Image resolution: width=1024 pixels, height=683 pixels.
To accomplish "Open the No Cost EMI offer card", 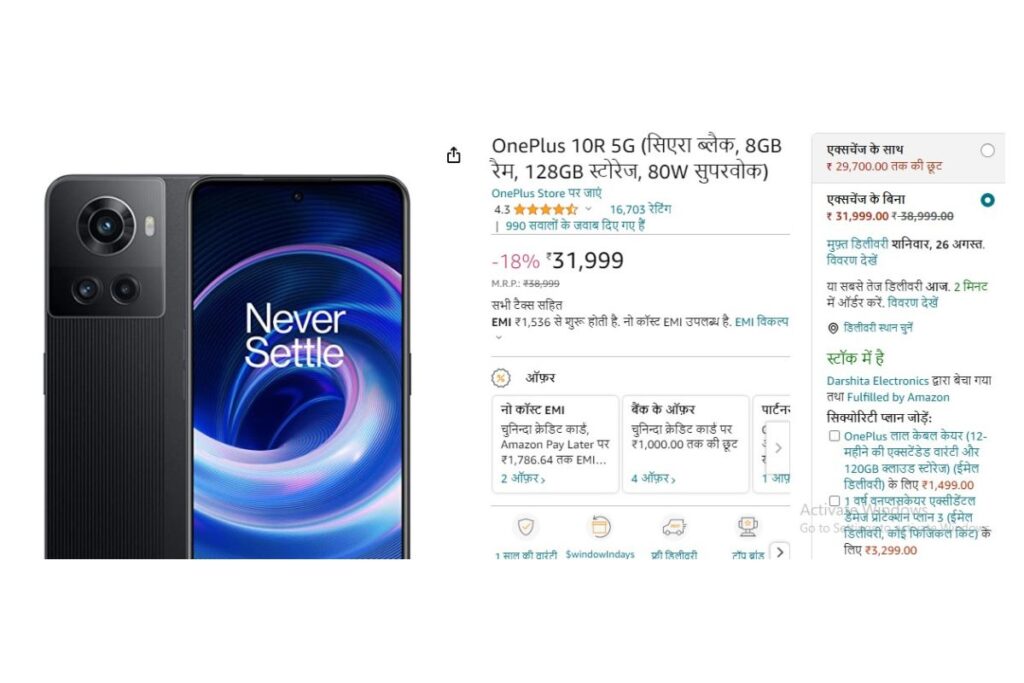I will coord(555,444).
